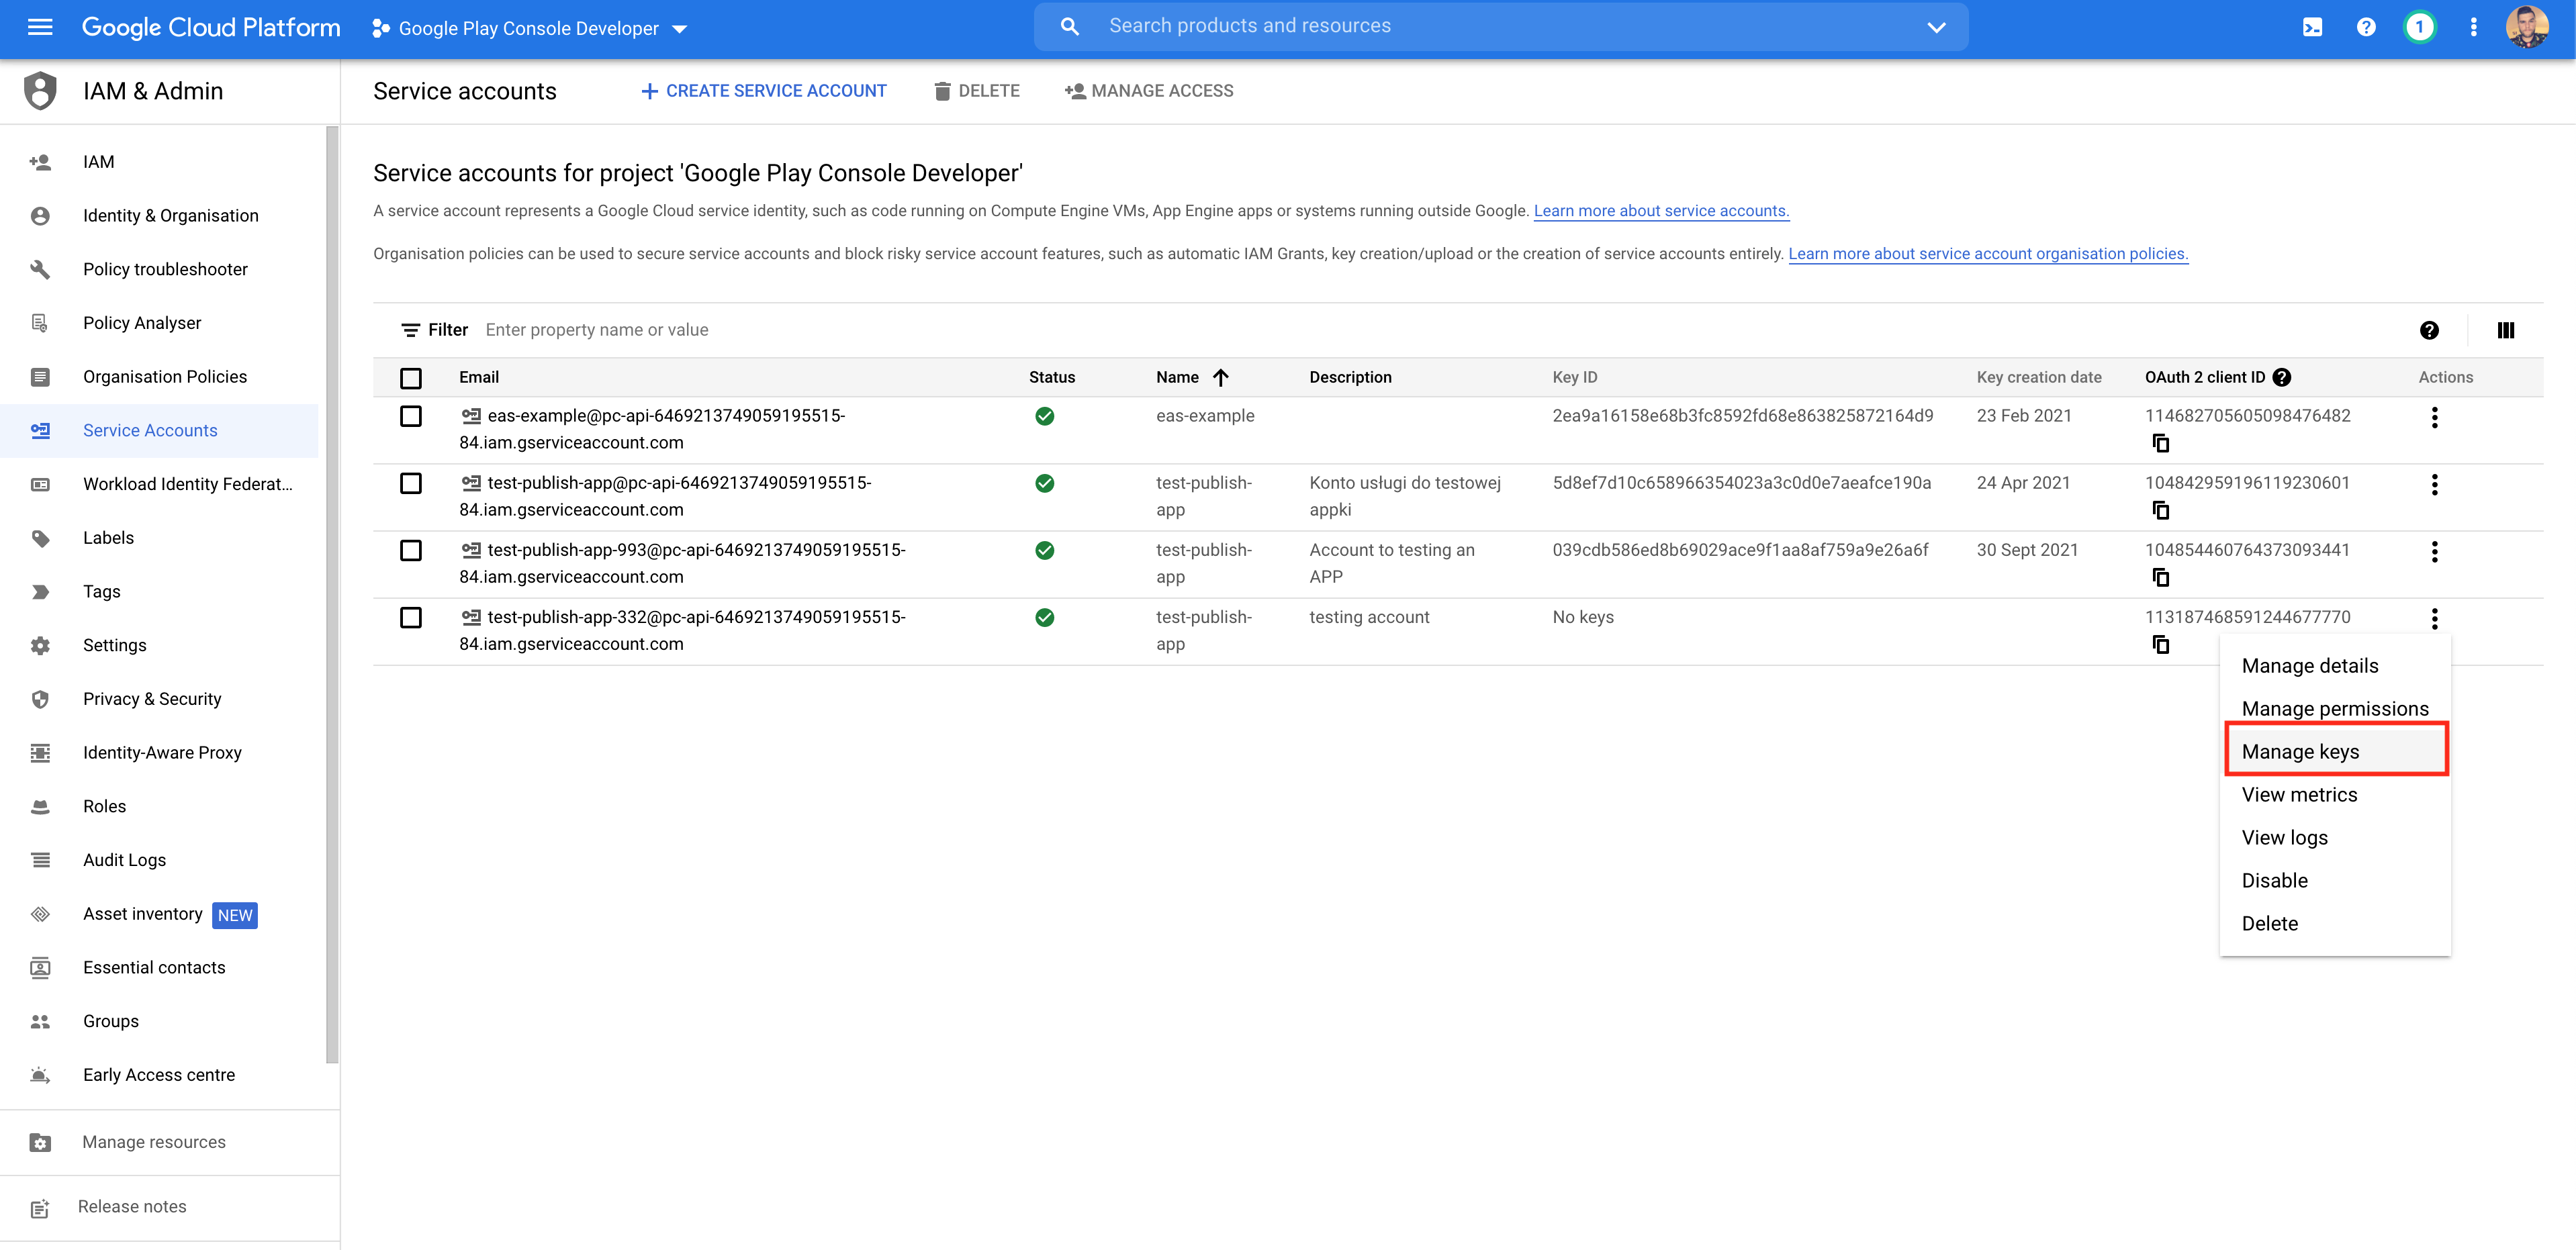Open the filter help question mark icon

click(x=2429, y=330)
